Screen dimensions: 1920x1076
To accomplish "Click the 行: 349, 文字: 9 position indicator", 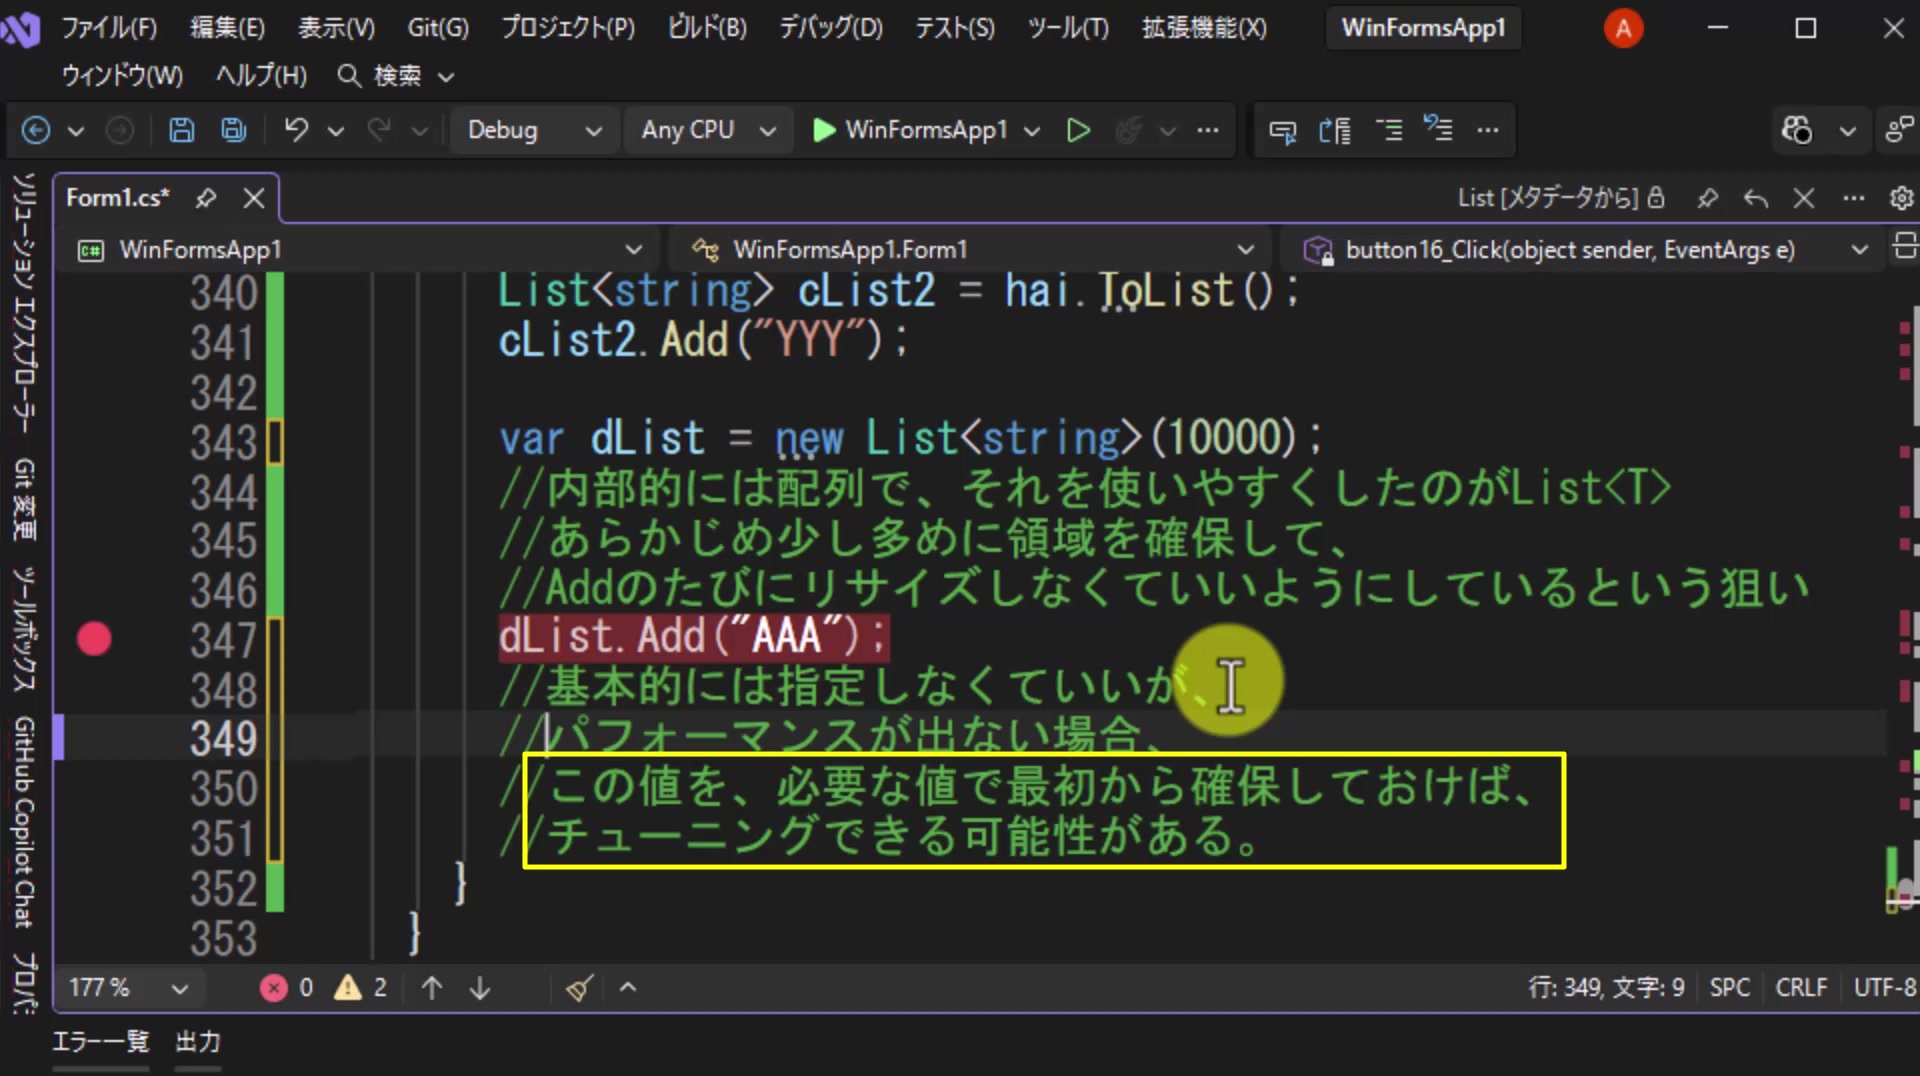I will click(1607, 988).
